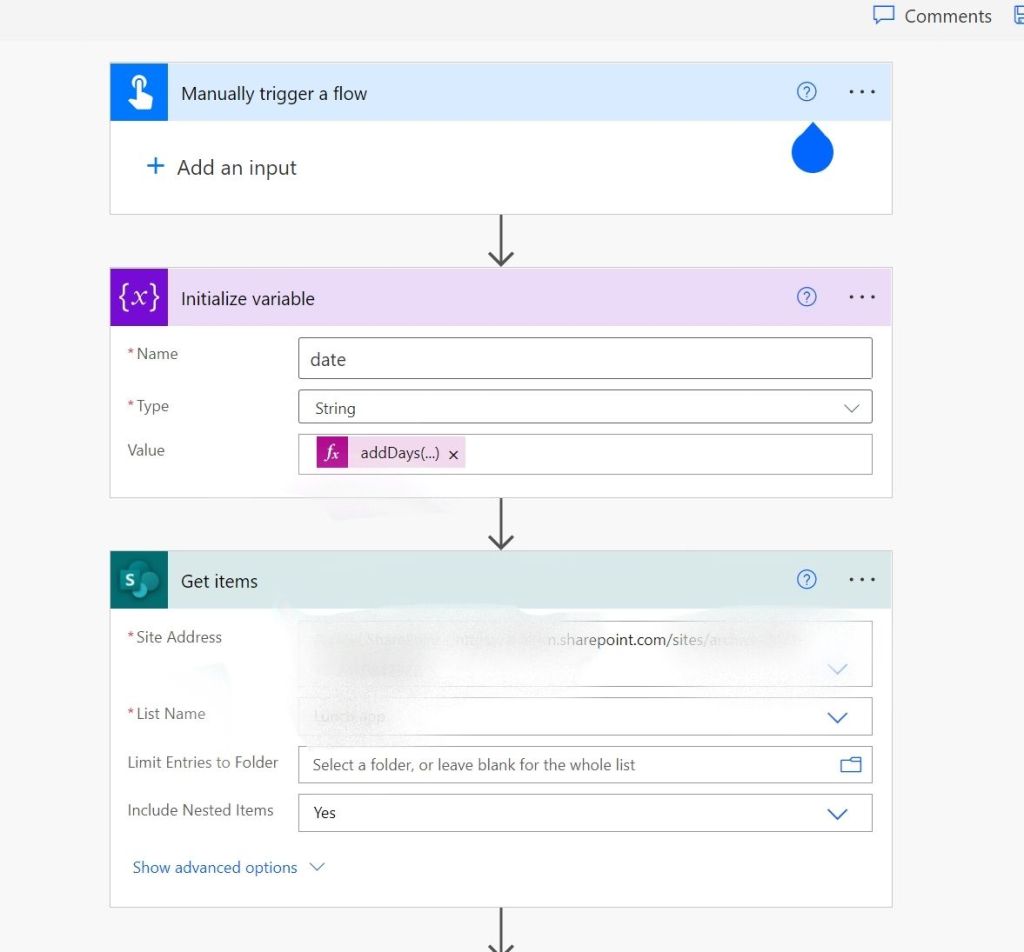Expand the Type dropdown showing String
The height and width of the screenshot is (952, 1024).
point(851,408)
